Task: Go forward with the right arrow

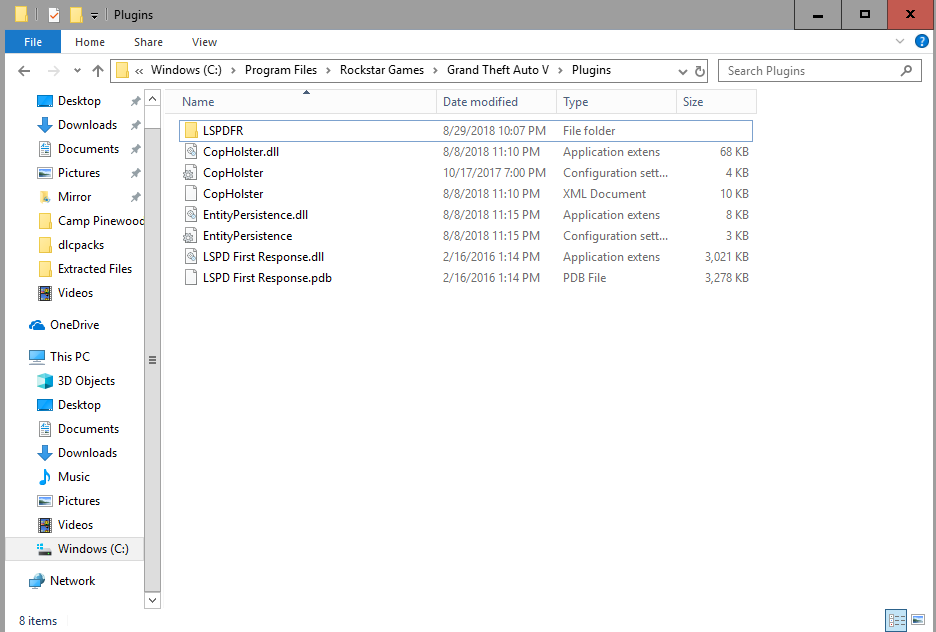Action: pos(54,71)
